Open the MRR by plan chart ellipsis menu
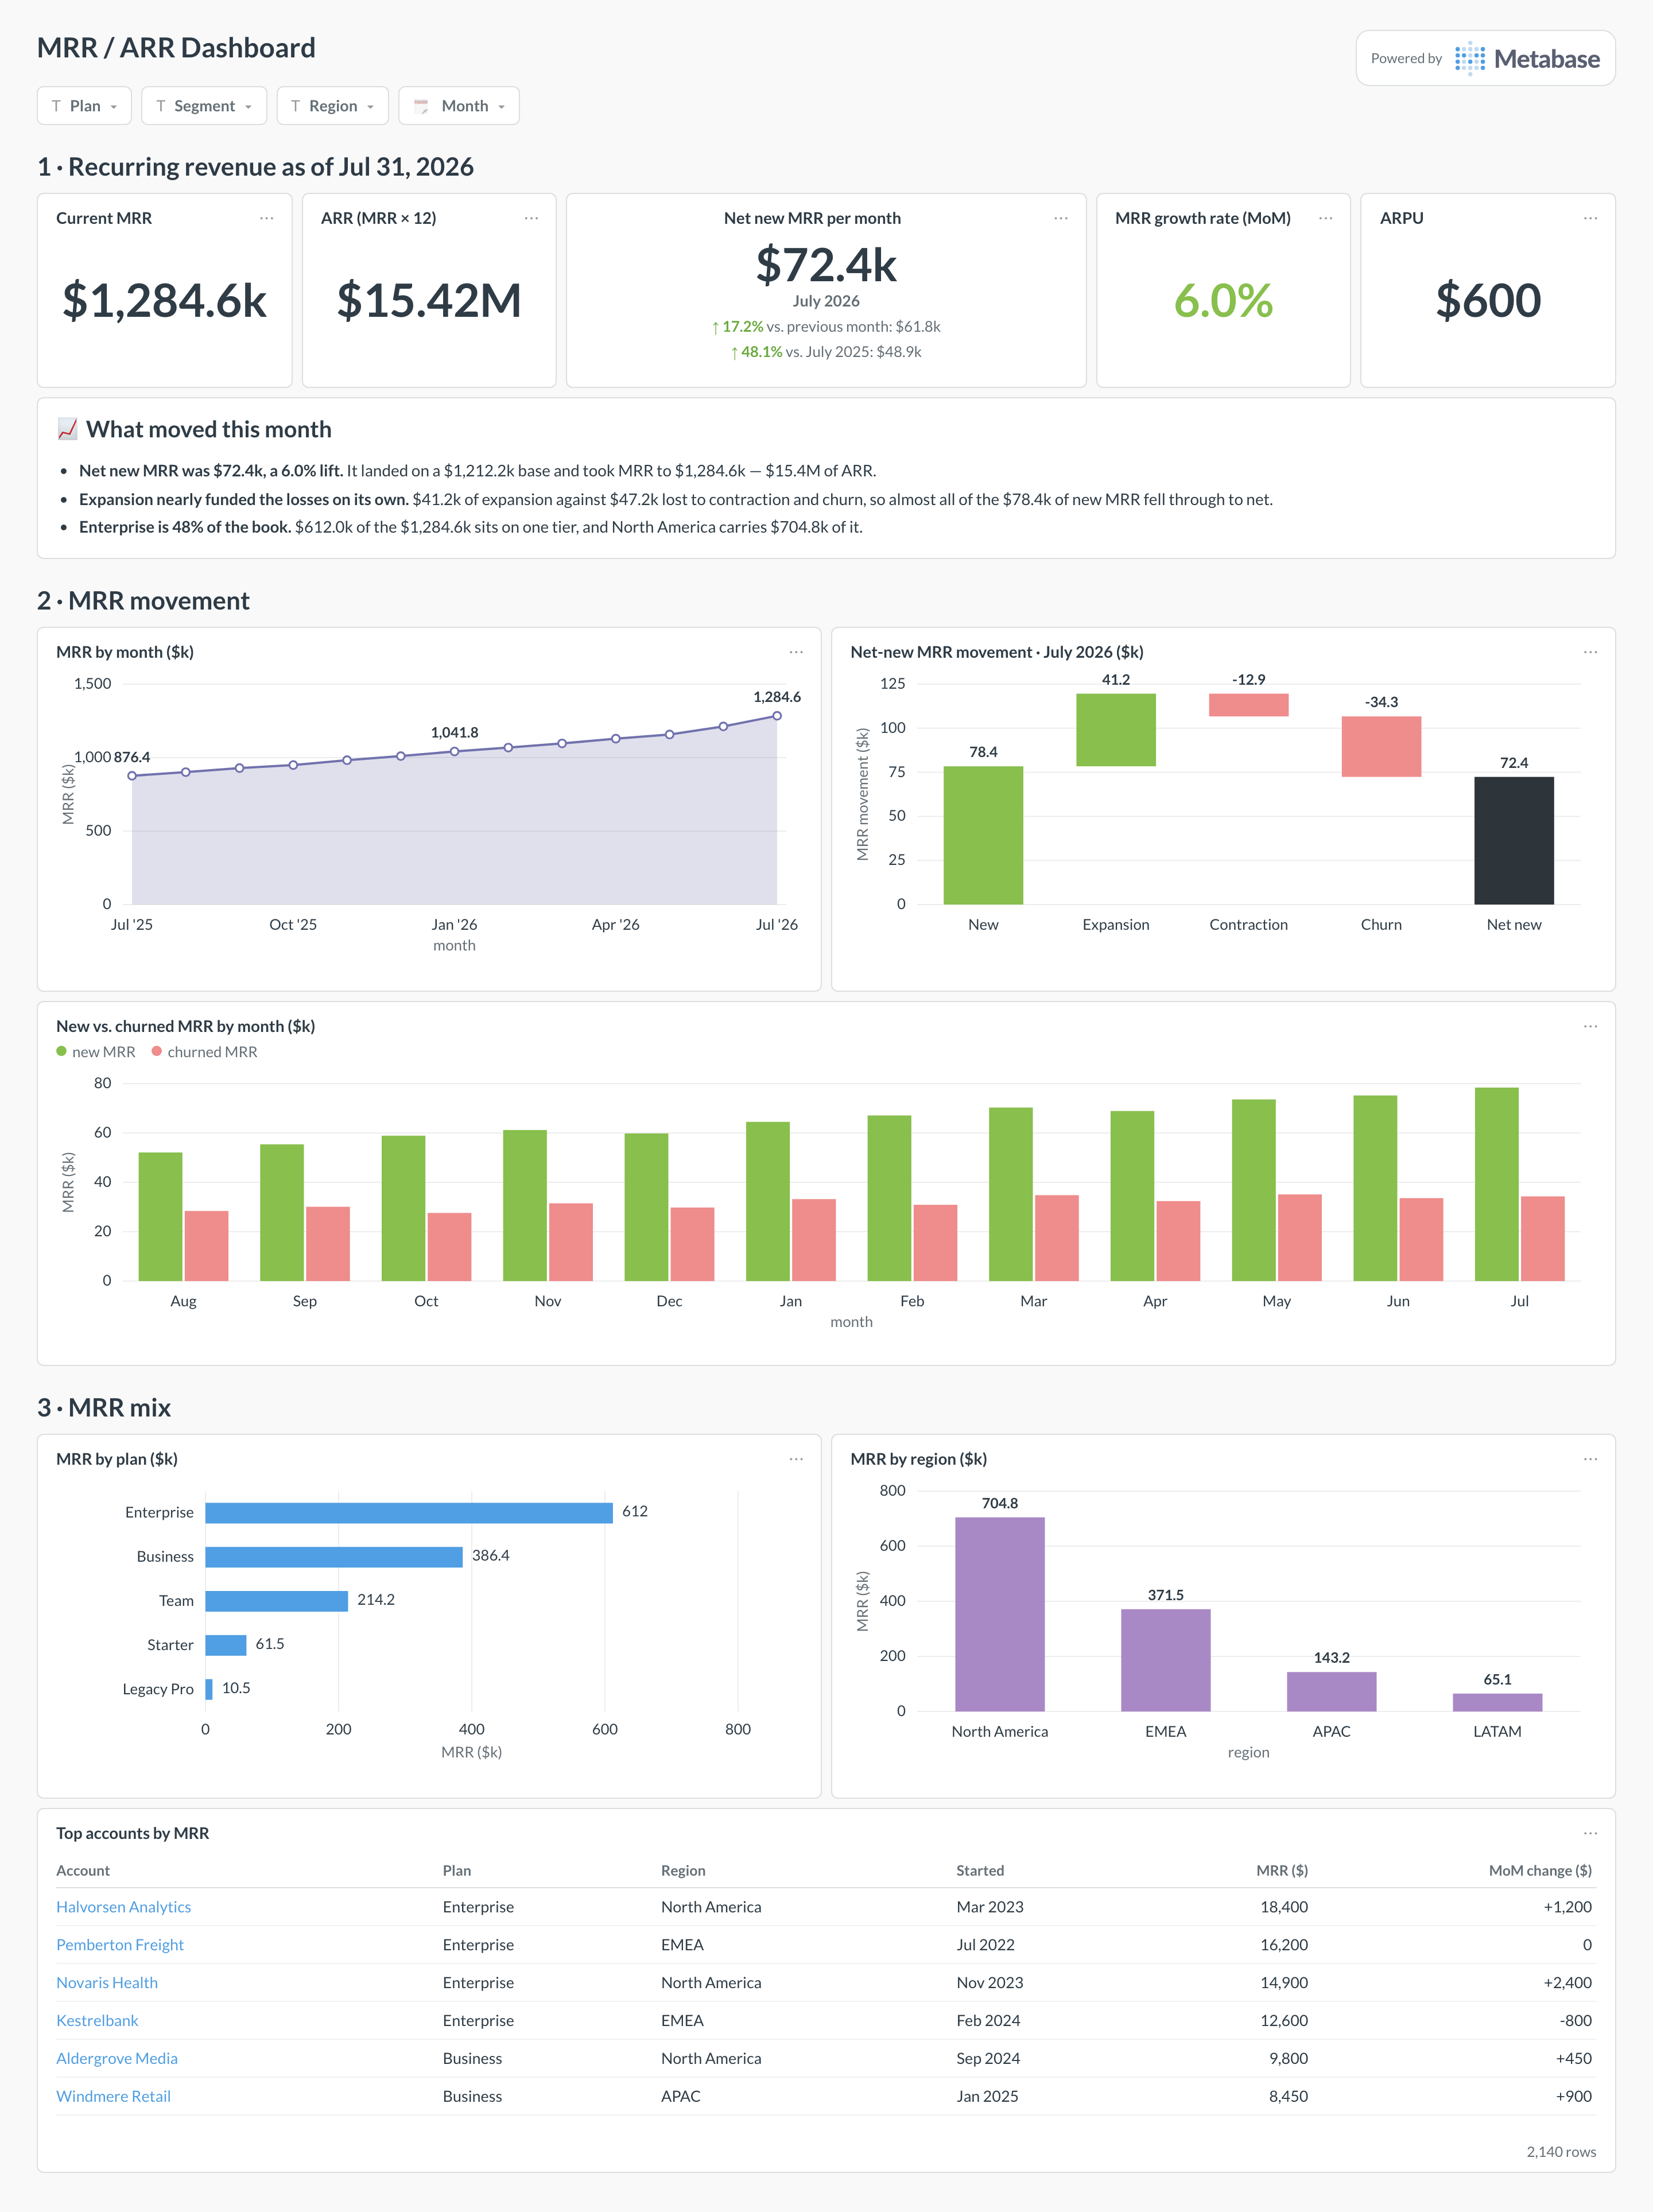The height and width of the screenshot is (2212, 1653). point(796,1459)
